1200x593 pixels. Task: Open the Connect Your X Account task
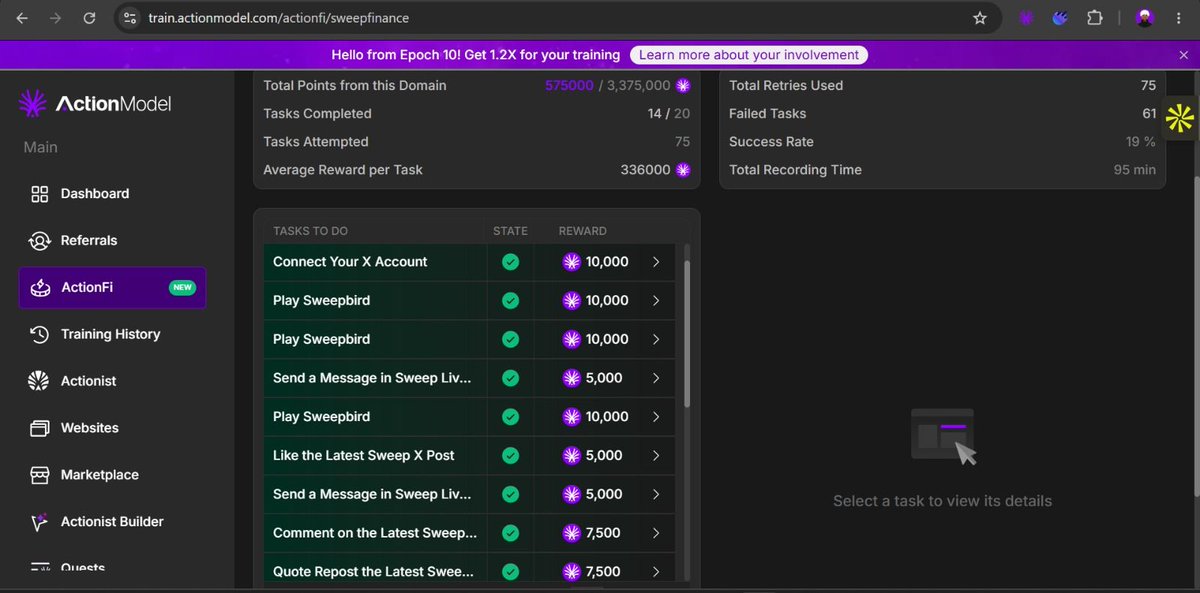[469, 262]
